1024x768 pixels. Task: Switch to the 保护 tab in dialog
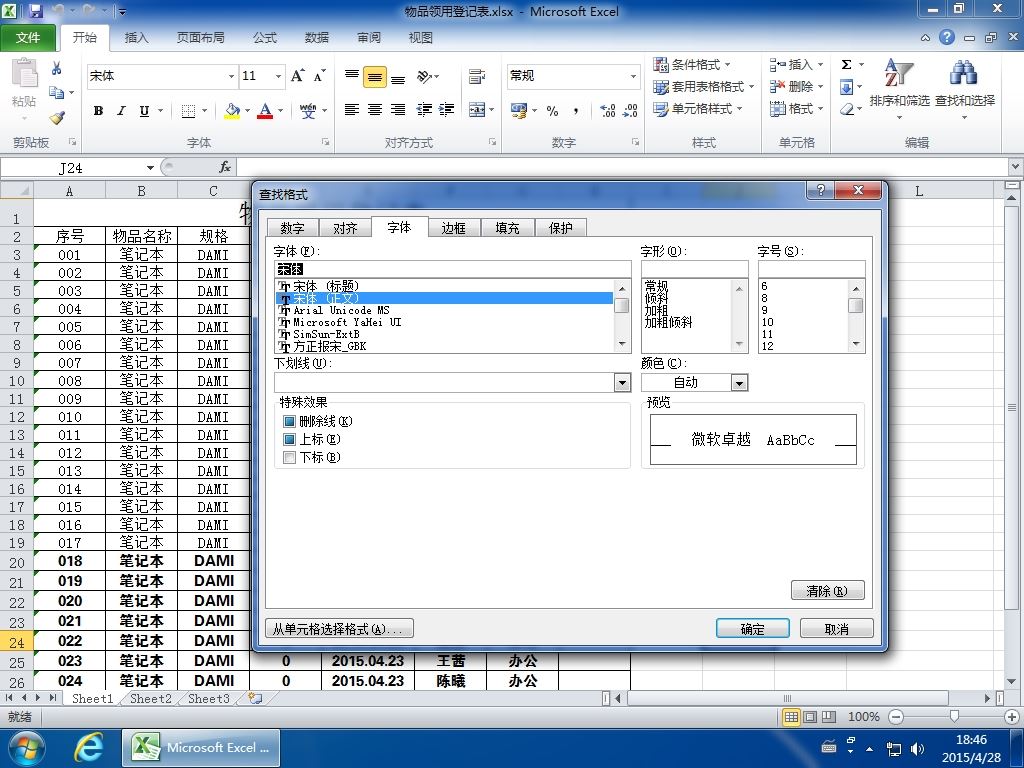tap(560, 228)
